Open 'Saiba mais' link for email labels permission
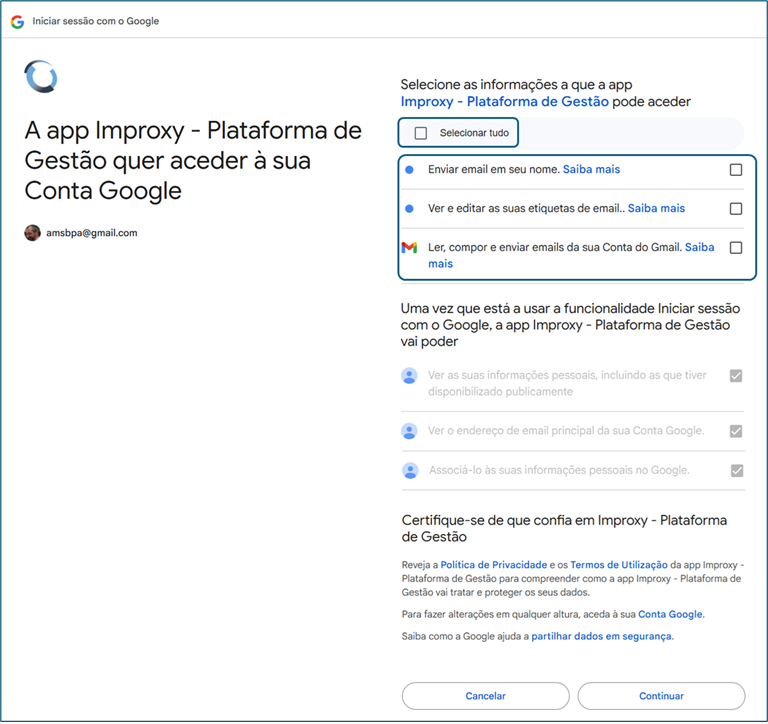 coord(656,209)
